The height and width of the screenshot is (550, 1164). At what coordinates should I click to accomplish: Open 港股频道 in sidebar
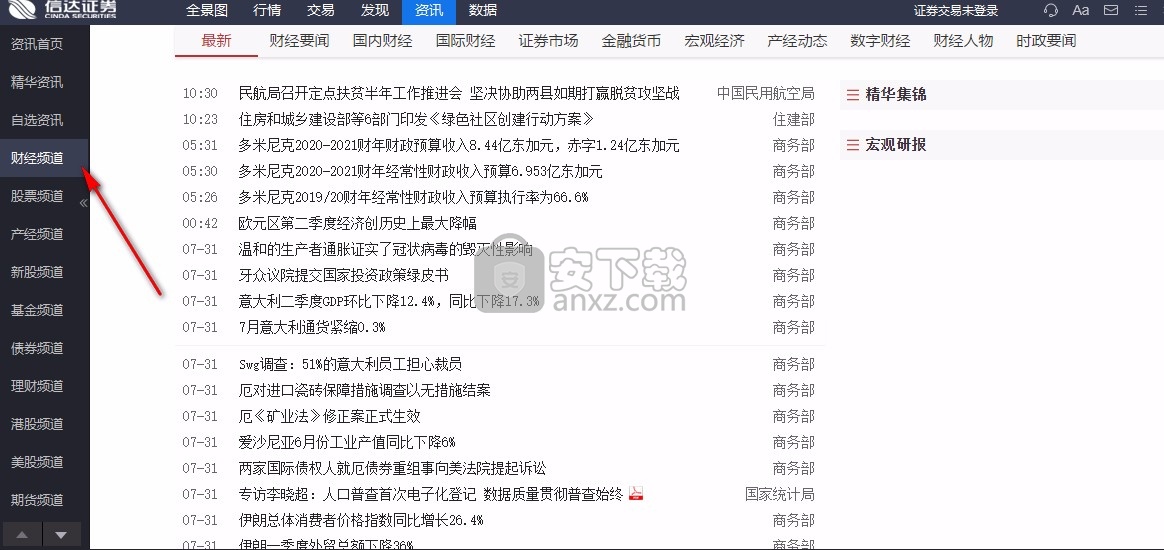(37, 425)
